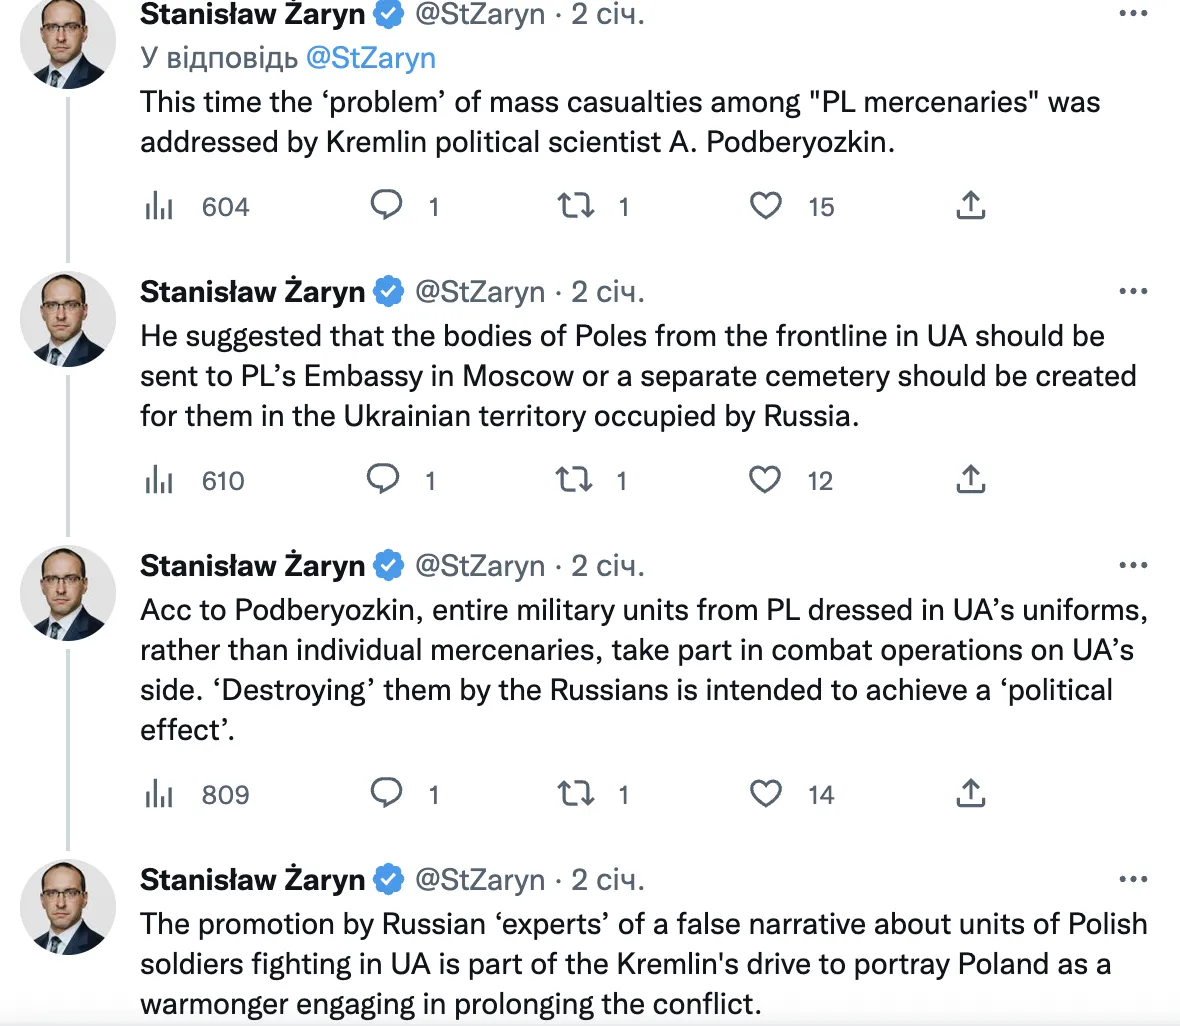The width and height of the screenshot is (1180, 1026).
Task: Like the tweet about Kremlin scientist Podberyozkin
Action: pyautogui.click(x=766, y=207)
